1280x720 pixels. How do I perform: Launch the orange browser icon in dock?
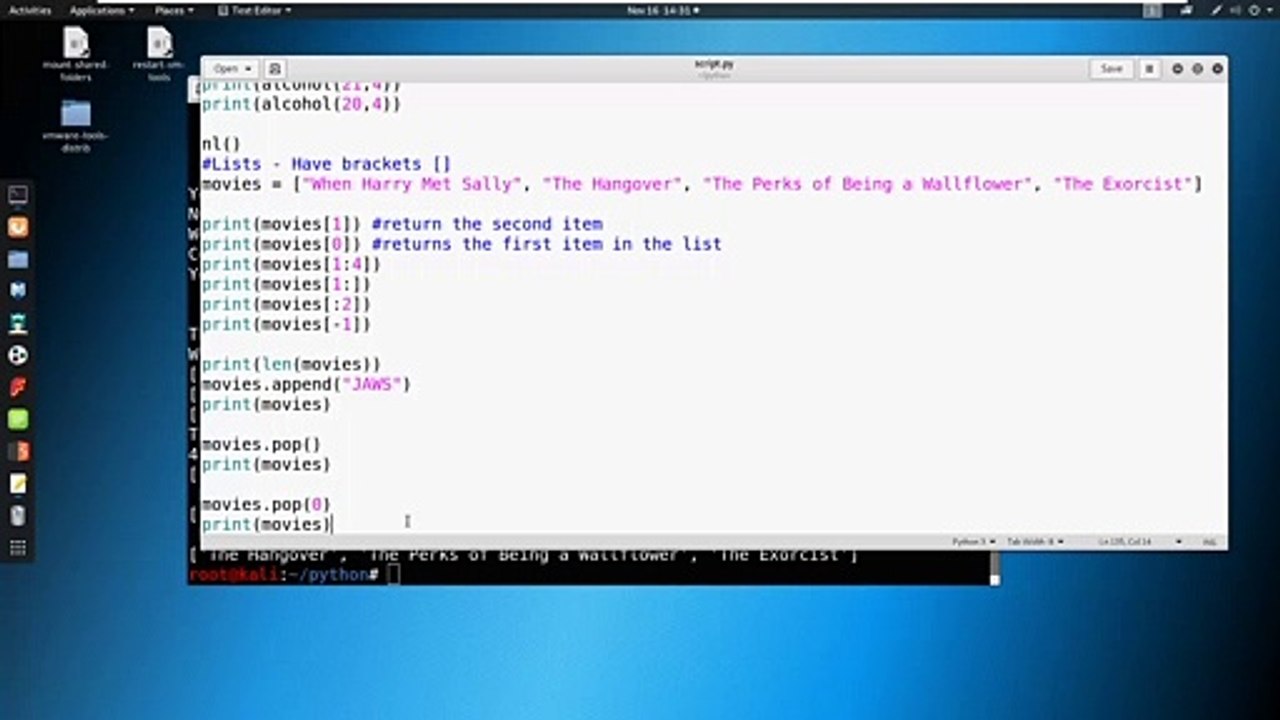point(18,227)
